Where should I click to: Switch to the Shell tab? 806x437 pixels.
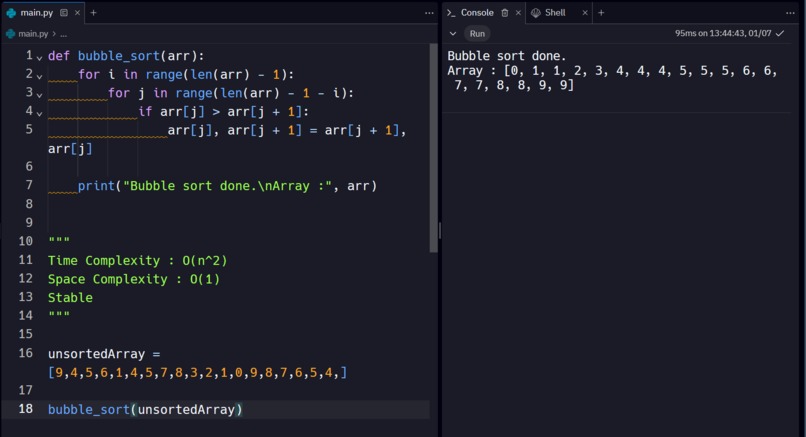pos(555,13)
